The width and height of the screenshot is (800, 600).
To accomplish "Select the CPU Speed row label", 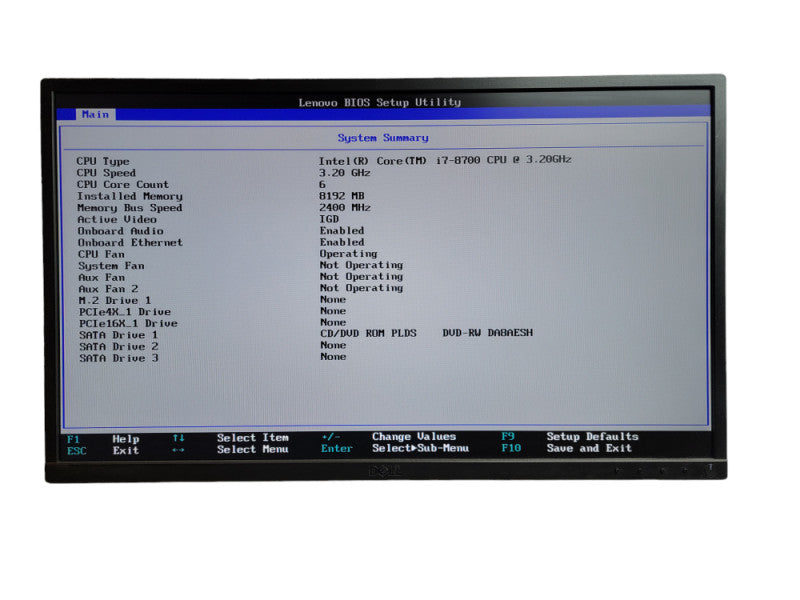I will pos(106,173).
